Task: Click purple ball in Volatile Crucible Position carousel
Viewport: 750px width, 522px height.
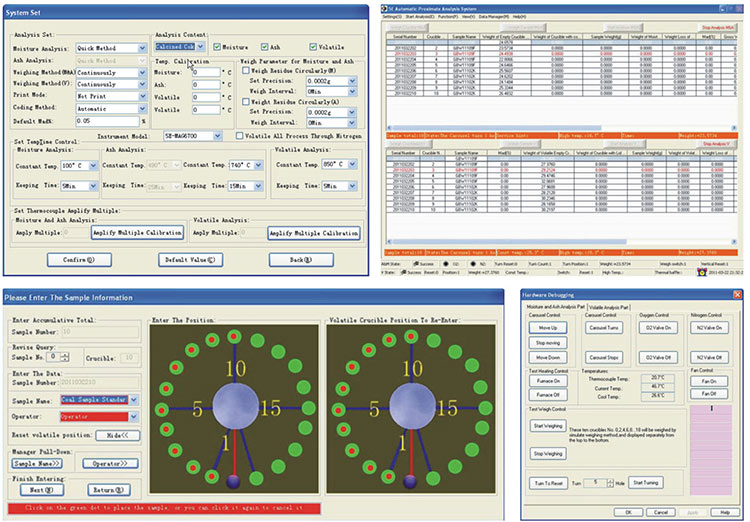Action: (410, 481)
